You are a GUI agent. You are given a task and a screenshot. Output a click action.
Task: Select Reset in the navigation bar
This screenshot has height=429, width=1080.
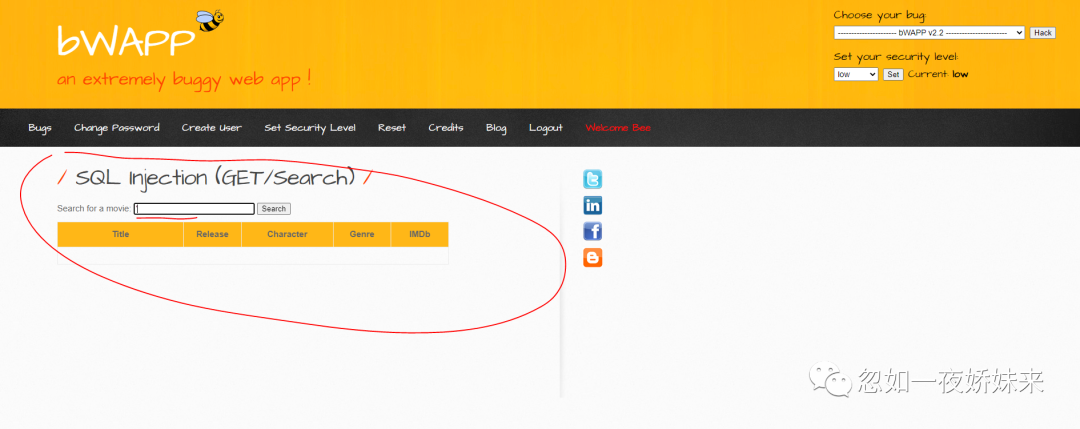pos(392,128)
